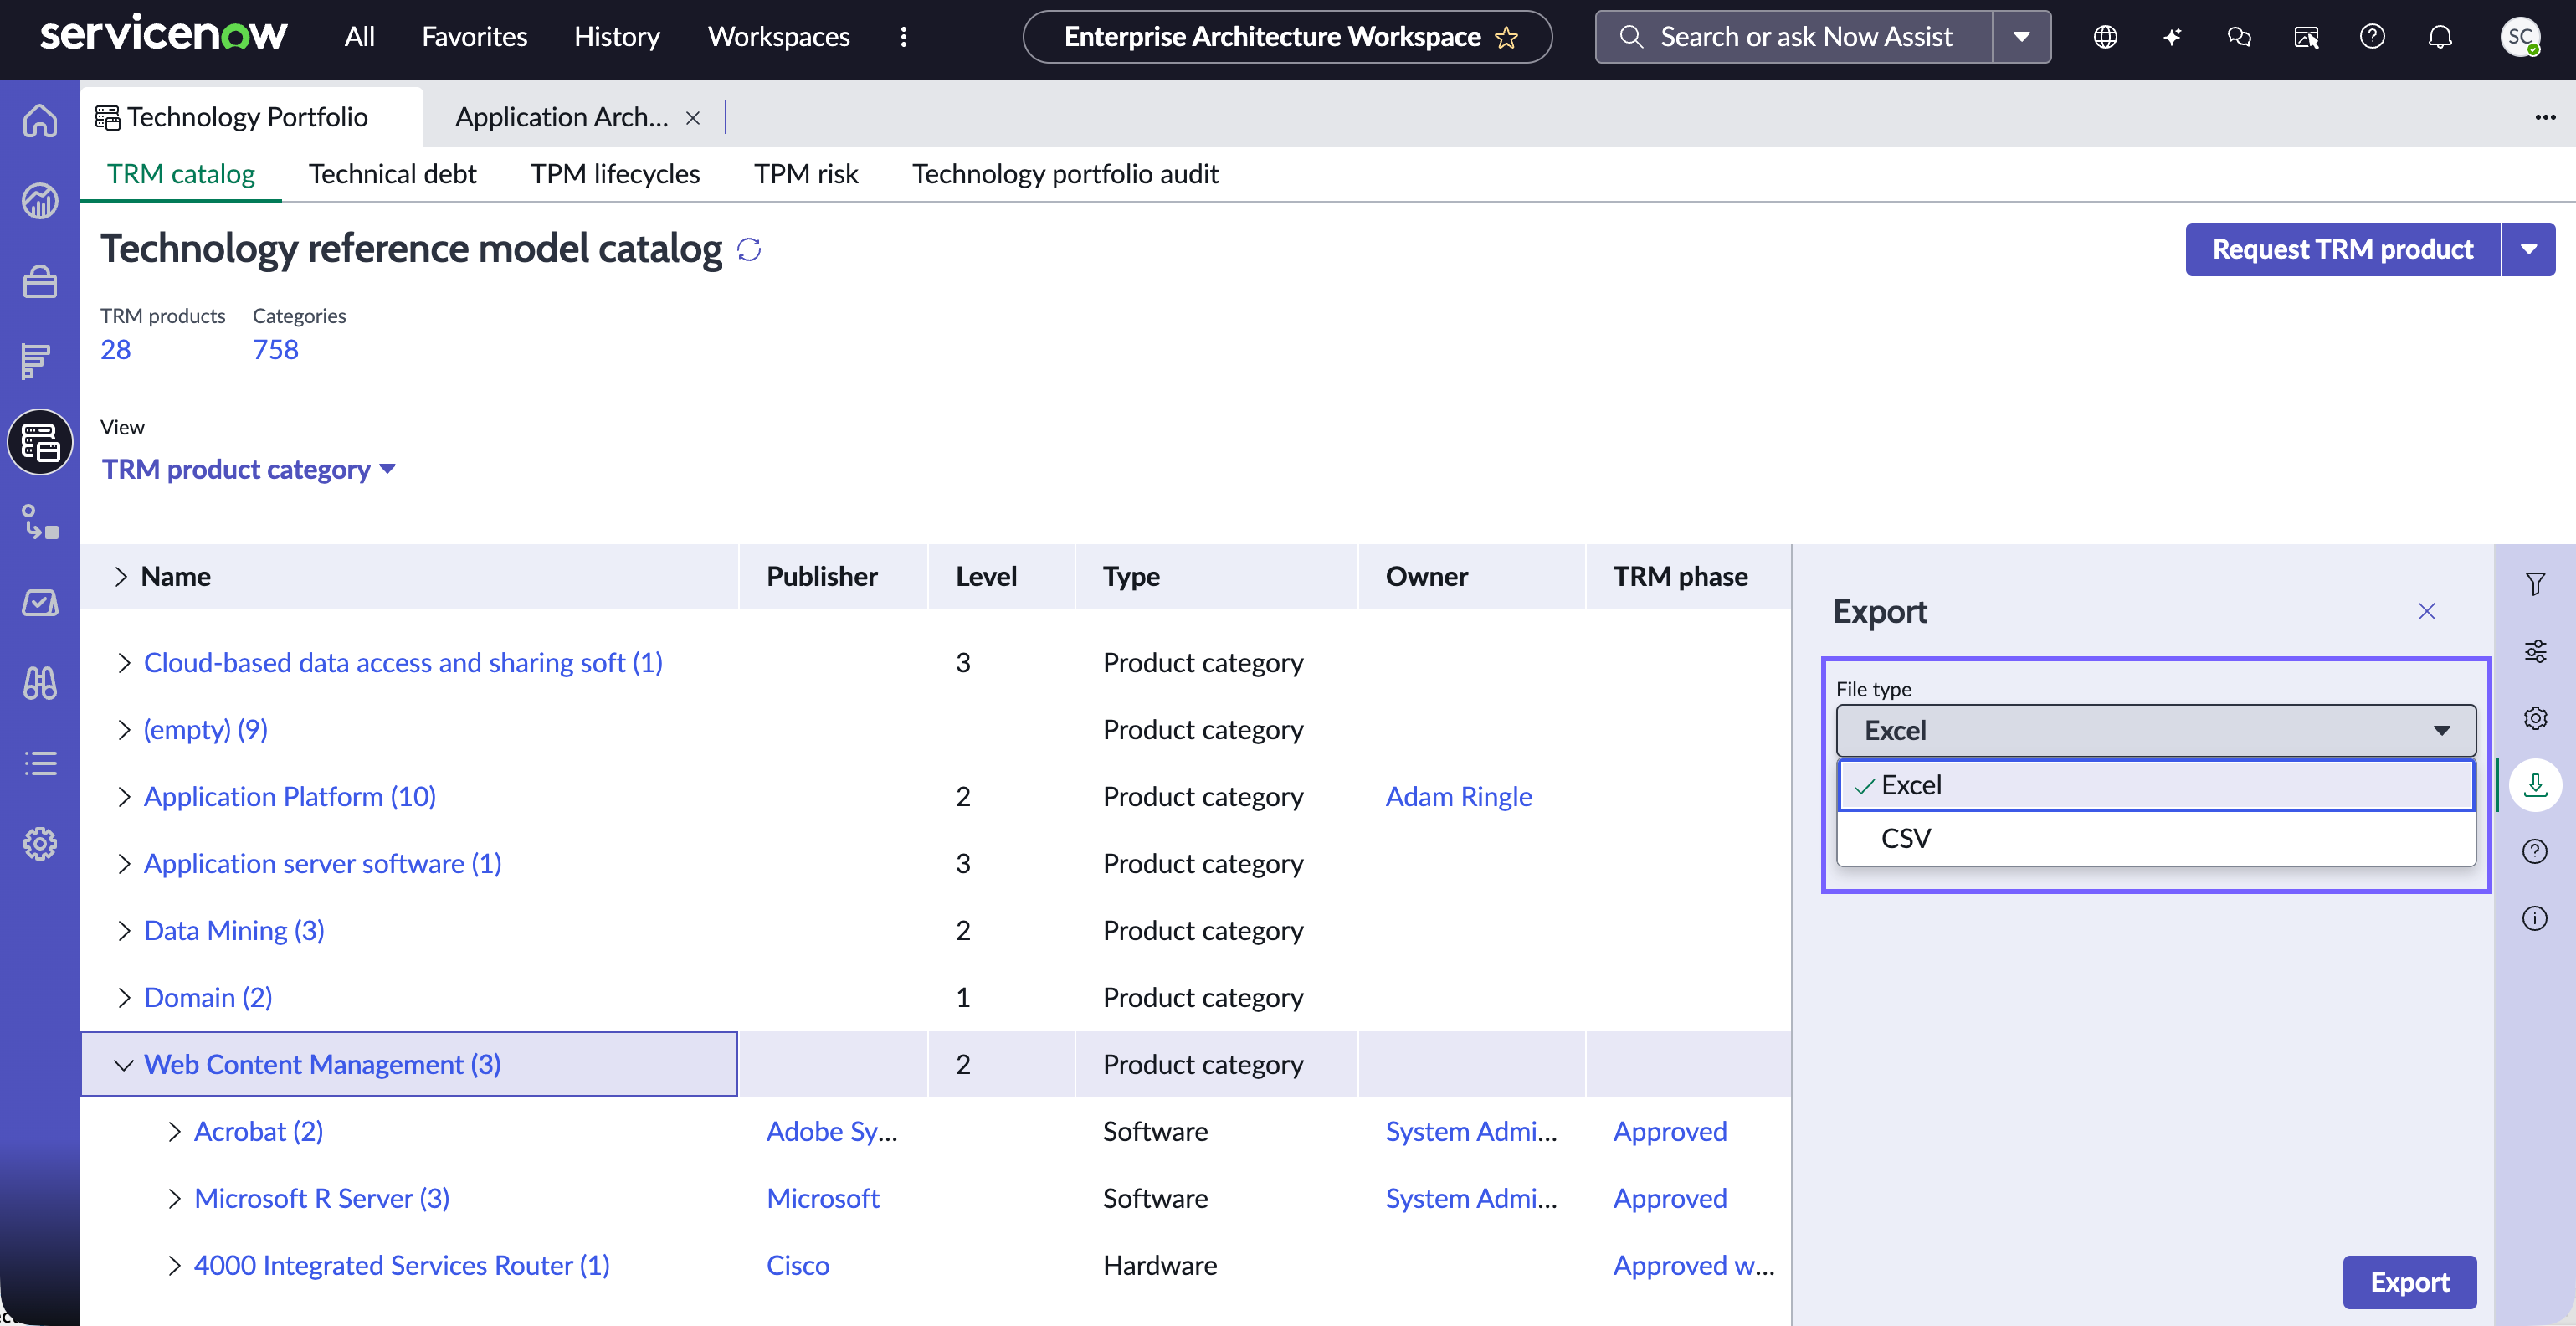Close the Export panel

click(x=2427, y=611)
